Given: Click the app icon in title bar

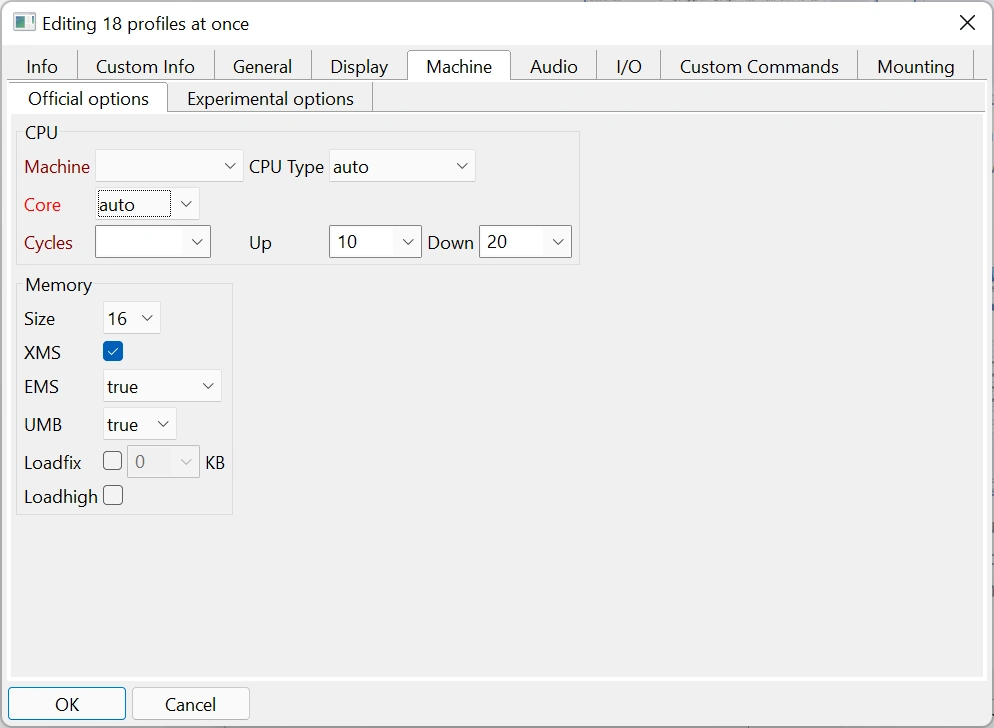Looking at the screenshot, I should point(24,23).
